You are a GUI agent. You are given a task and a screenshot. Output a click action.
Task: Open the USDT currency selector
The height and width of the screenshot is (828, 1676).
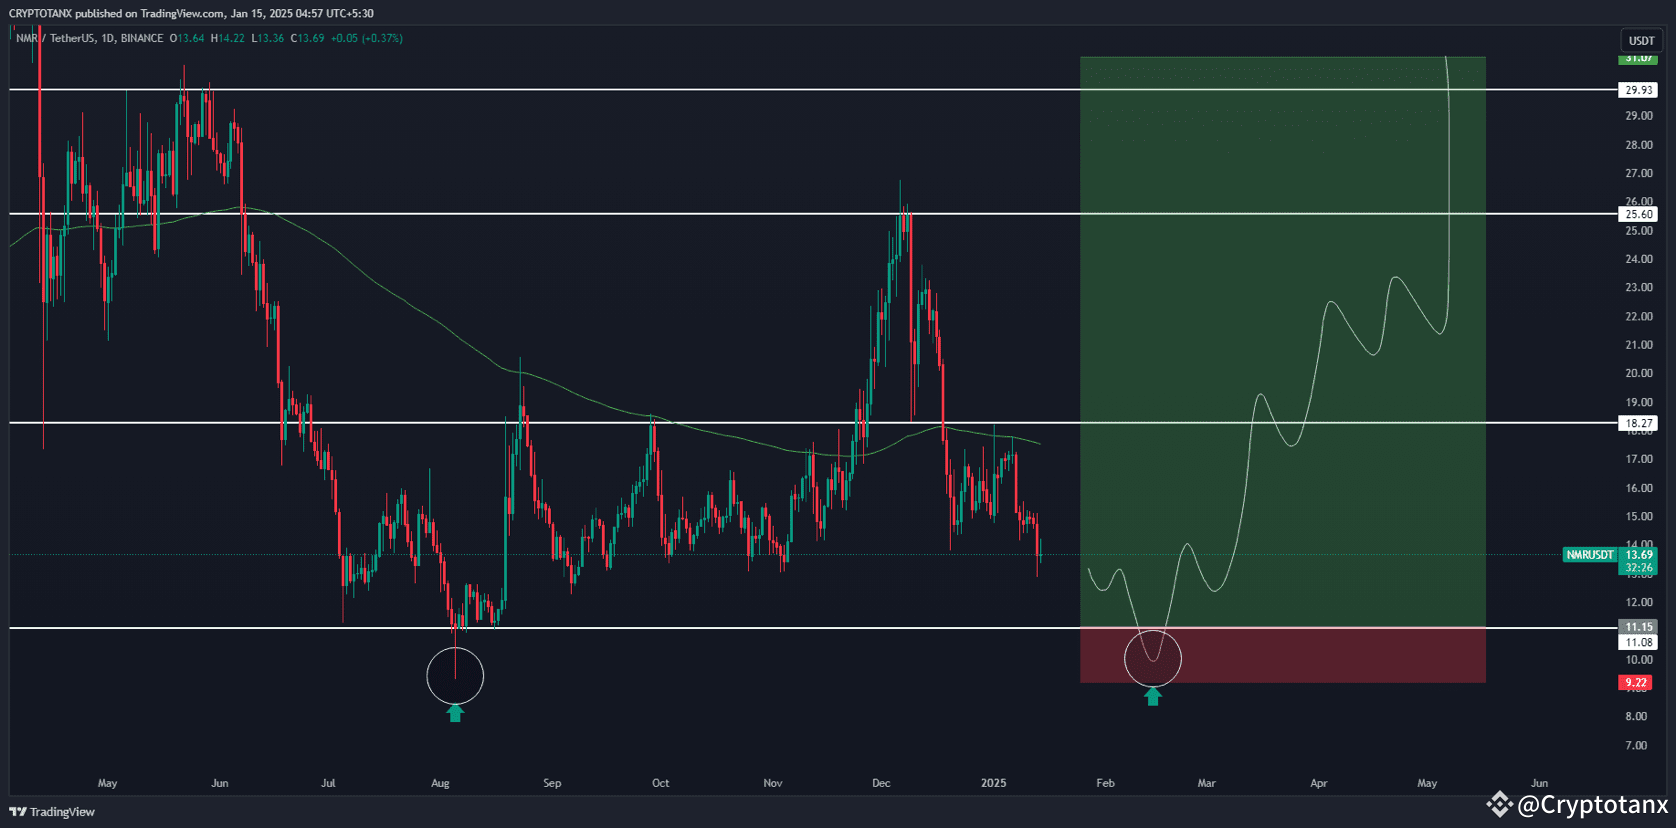point(1641,41)
